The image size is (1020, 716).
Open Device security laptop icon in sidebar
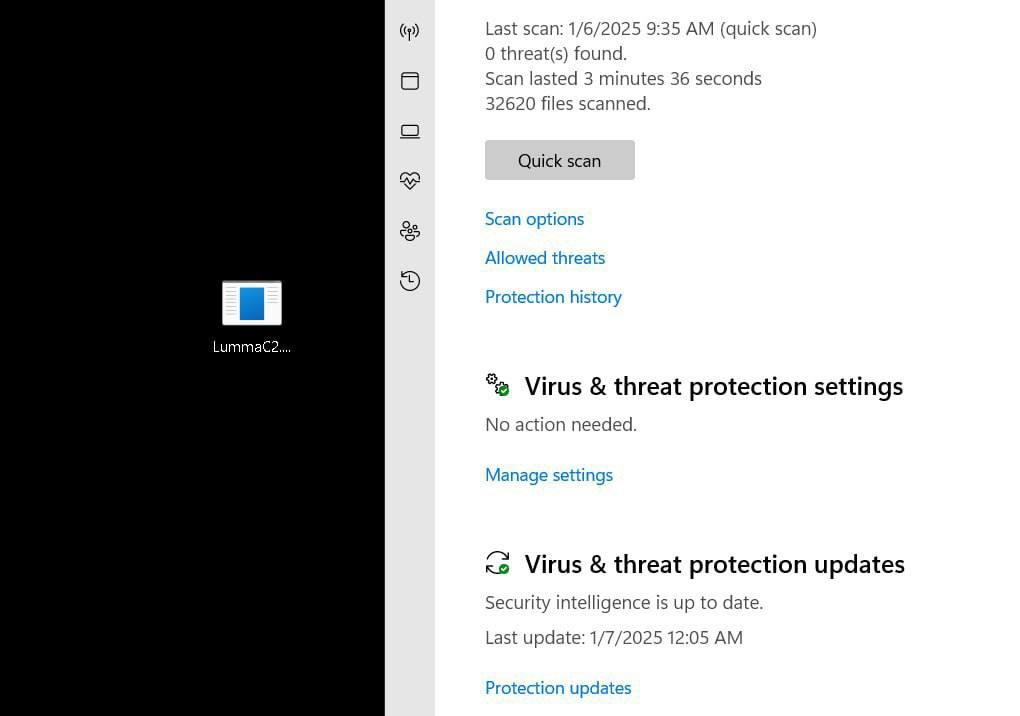[x=409, y=131]
